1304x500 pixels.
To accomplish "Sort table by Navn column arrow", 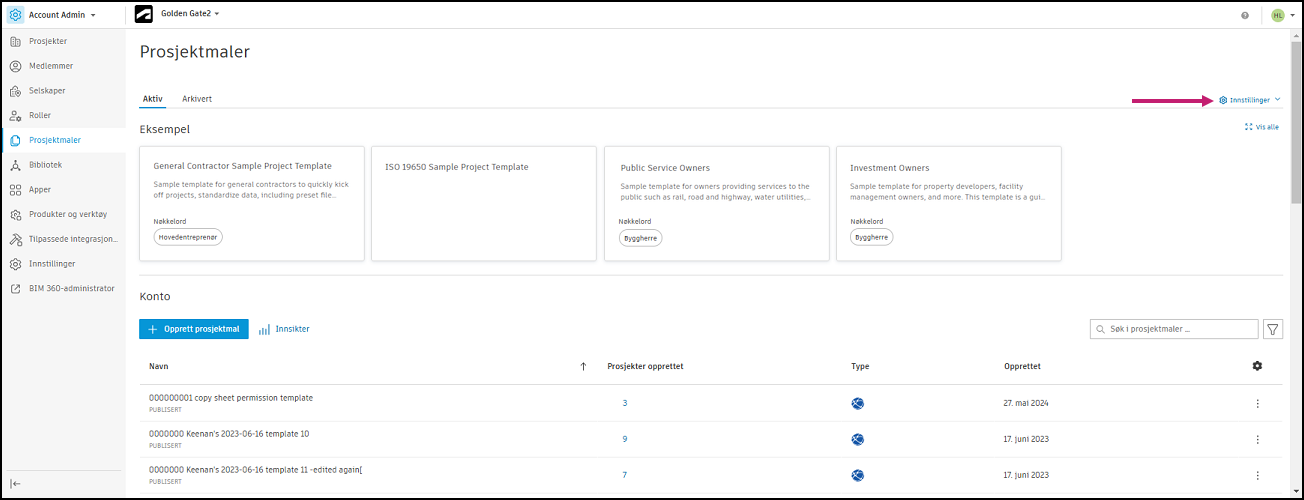I will (583, 366).
